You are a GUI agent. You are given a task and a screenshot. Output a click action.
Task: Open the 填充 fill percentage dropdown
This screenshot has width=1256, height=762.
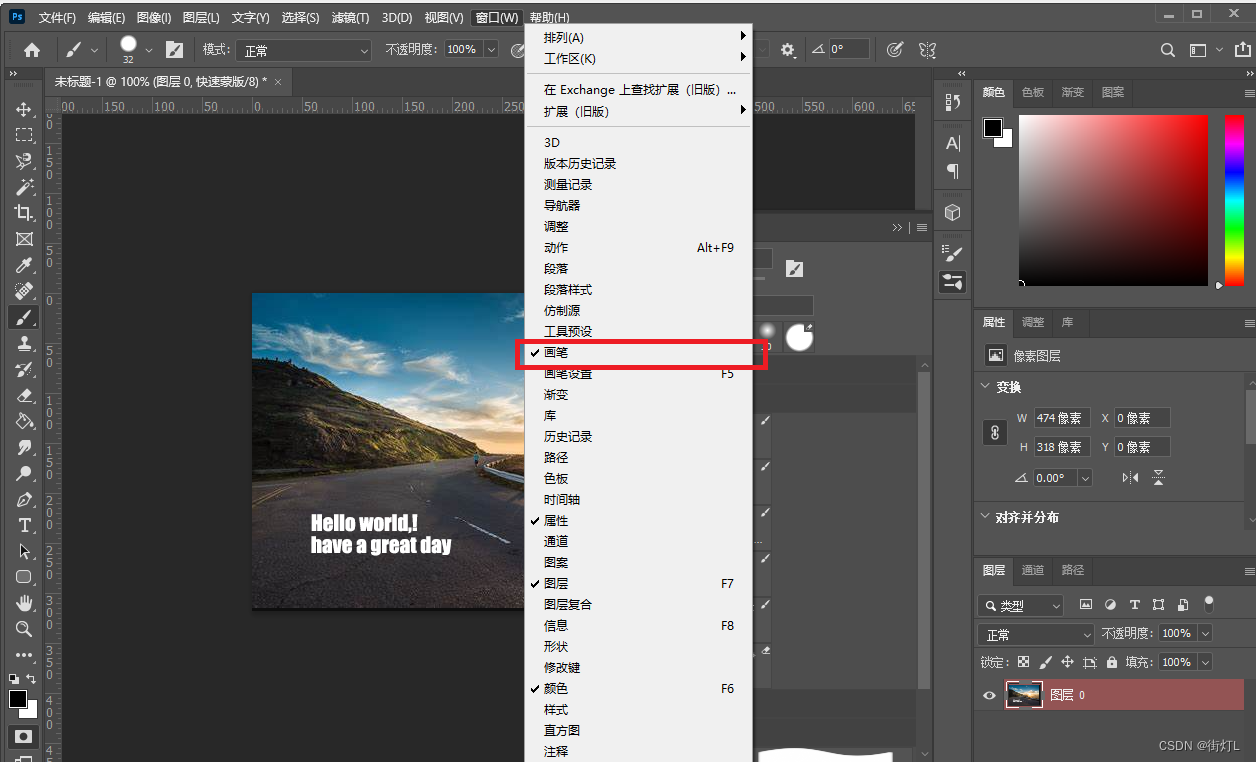1205,662
